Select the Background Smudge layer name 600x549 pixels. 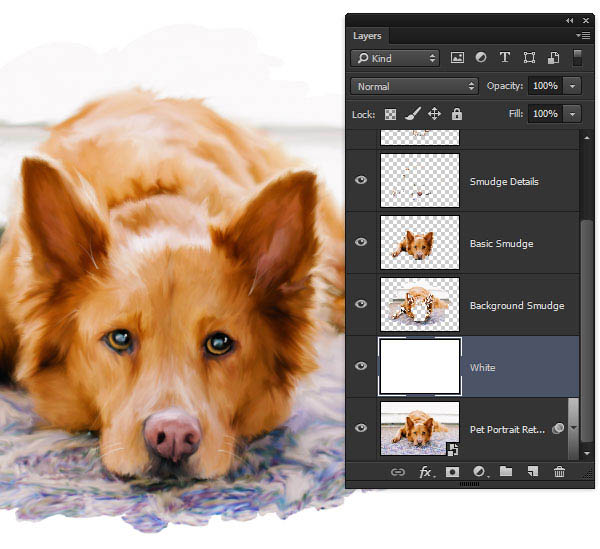[x=517, y=305]
